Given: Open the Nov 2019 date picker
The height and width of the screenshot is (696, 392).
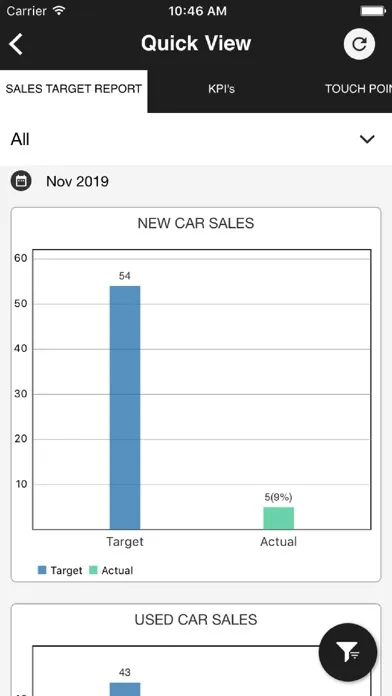Looking at the screenshot, I should (x=77, y=182).
